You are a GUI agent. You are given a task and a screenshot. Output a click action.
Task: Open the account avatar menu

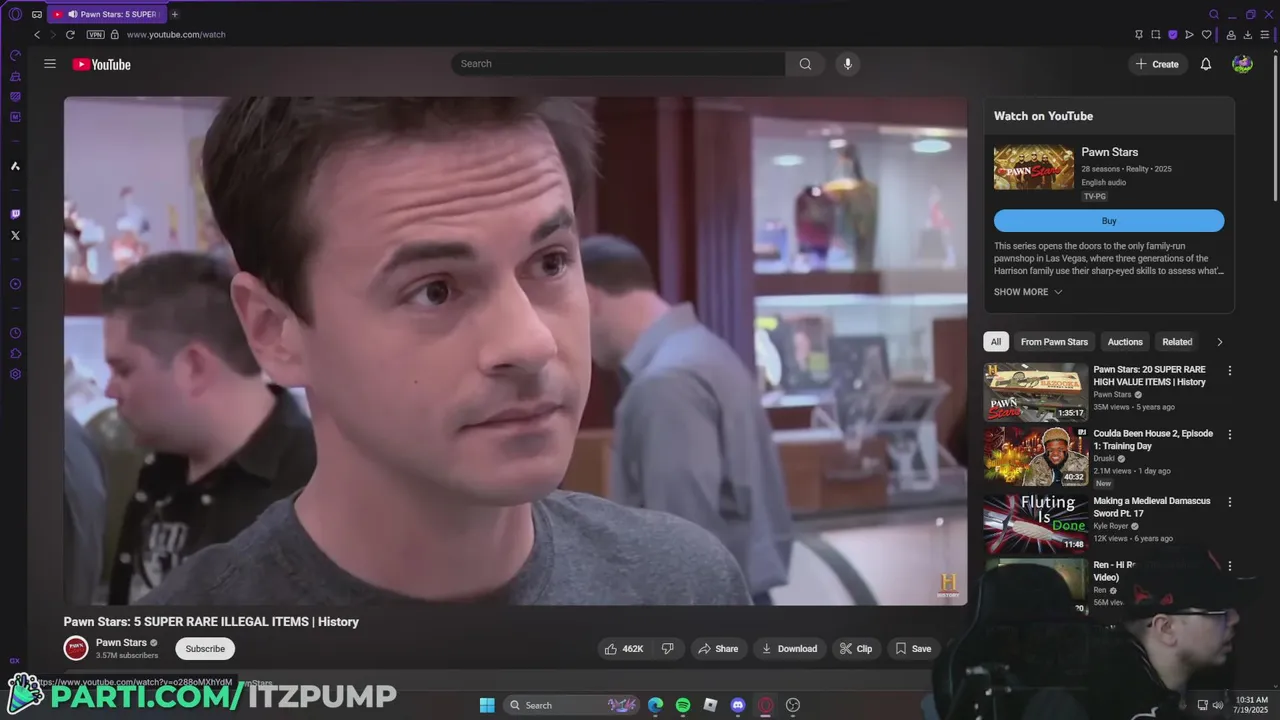pyautogui.click(x=1242, y=64)
